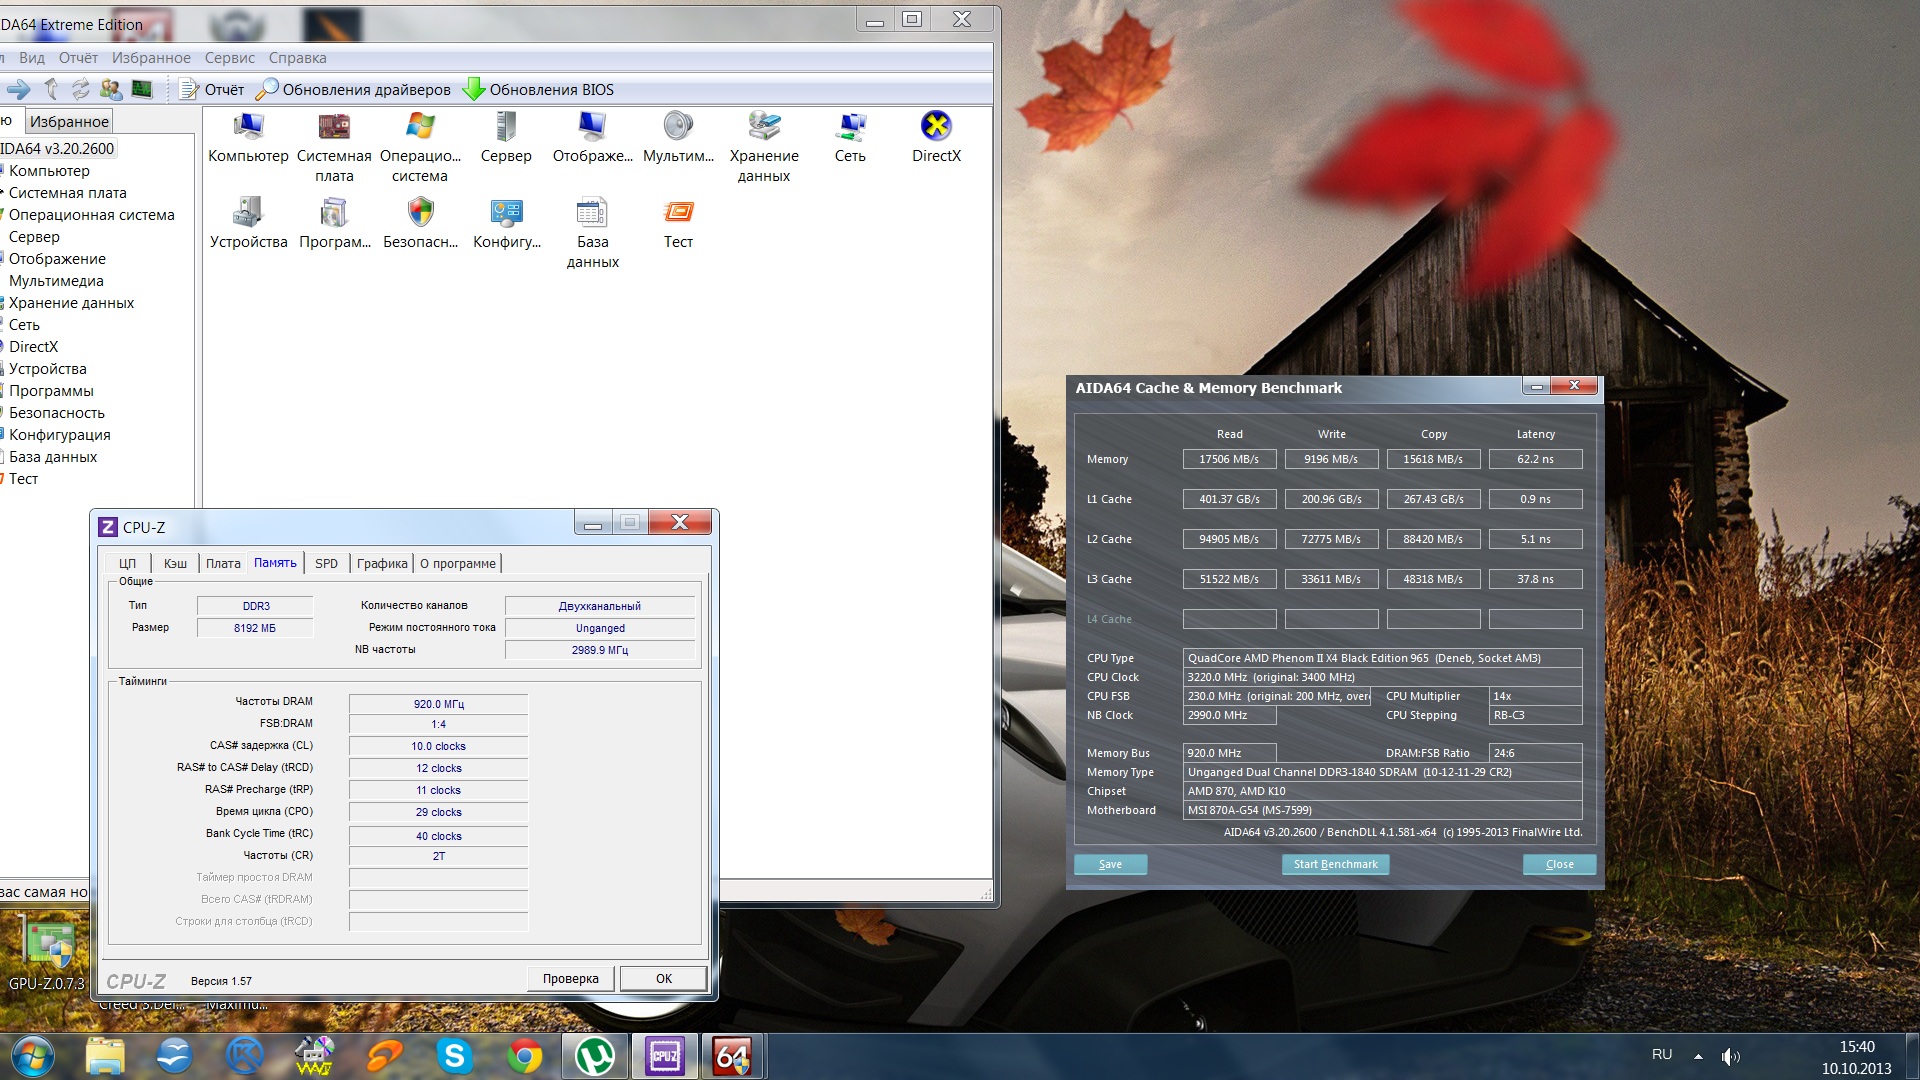Viewport: 1920px width, 1080px height.
Task: Open uTorrent from the taskbar
Action: point(595,1056)
